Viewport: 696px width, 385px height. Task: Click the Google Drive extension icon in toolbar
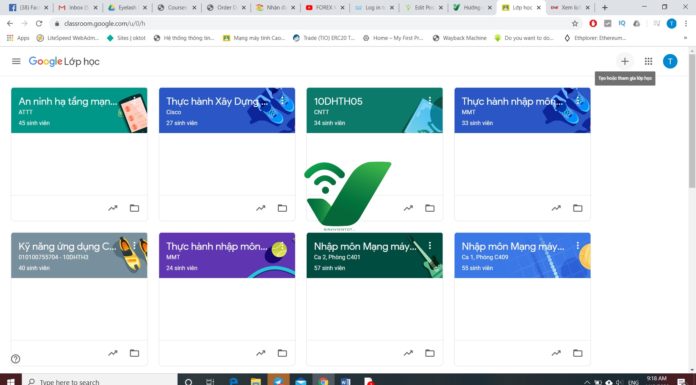pyautogui.click(x=637, y=24)
